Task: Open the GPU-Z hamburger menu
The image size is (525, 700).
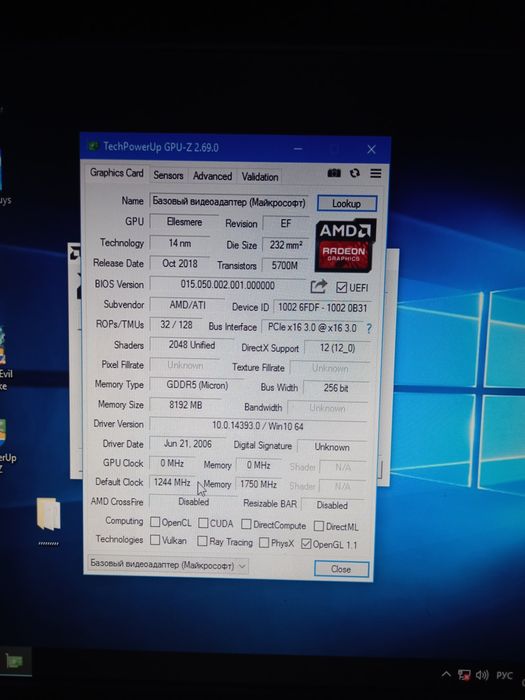Action: coord(375,173)
